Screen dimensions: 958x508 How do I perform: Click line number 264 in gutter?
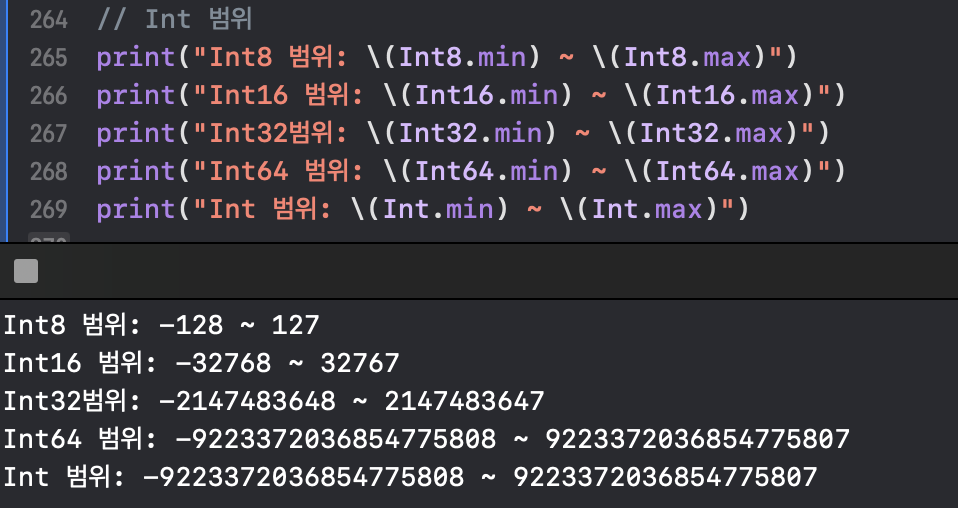(48, 20)
